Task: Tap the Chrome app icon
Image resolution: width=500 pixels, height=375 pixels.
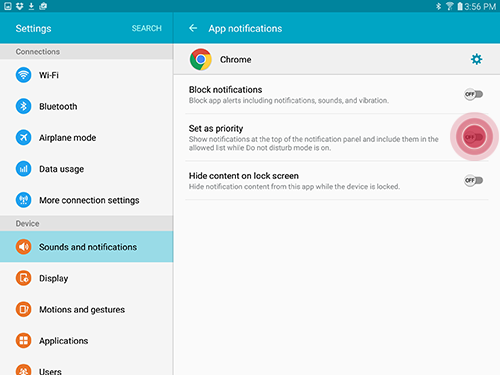Action: pyautogui.click(x=201, y=60)
